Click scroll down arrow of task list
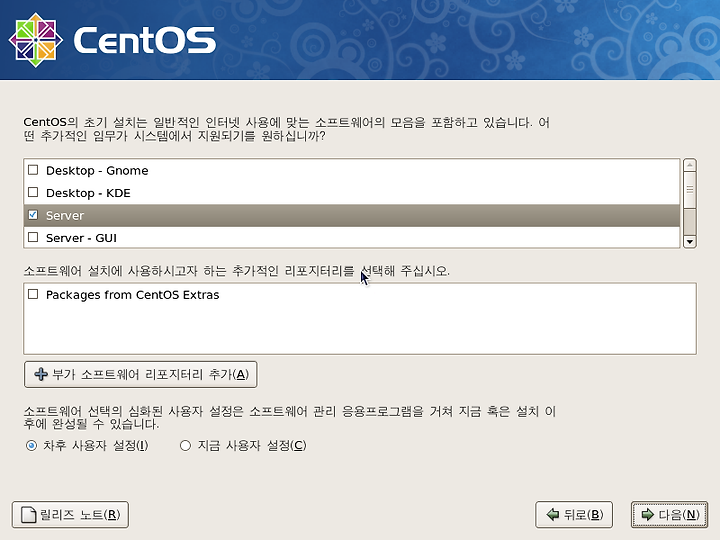The height and width of the screenshot is (540, 720). click(x=690, y=242)
